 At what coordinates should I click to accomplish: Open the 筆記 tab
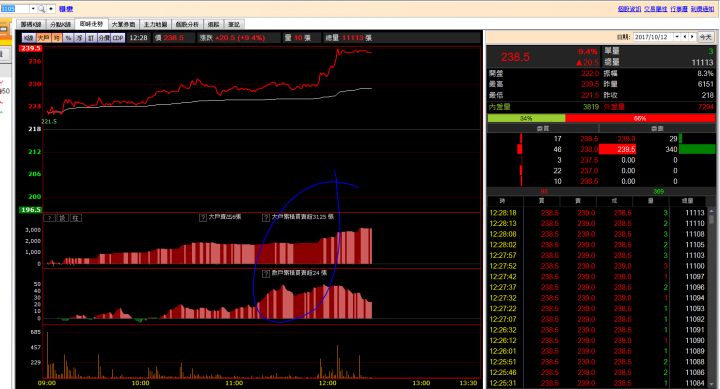tap(234, 24)
